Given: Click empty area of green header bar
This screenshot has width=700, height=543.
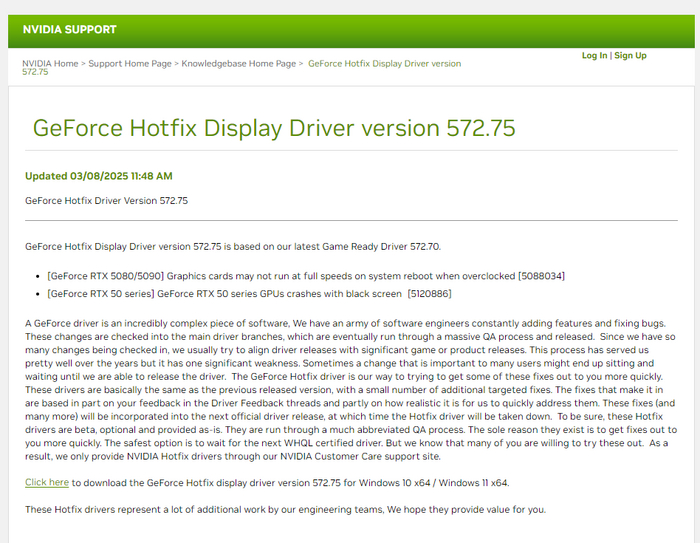Looking at the screenshot, I should point(400,30).
